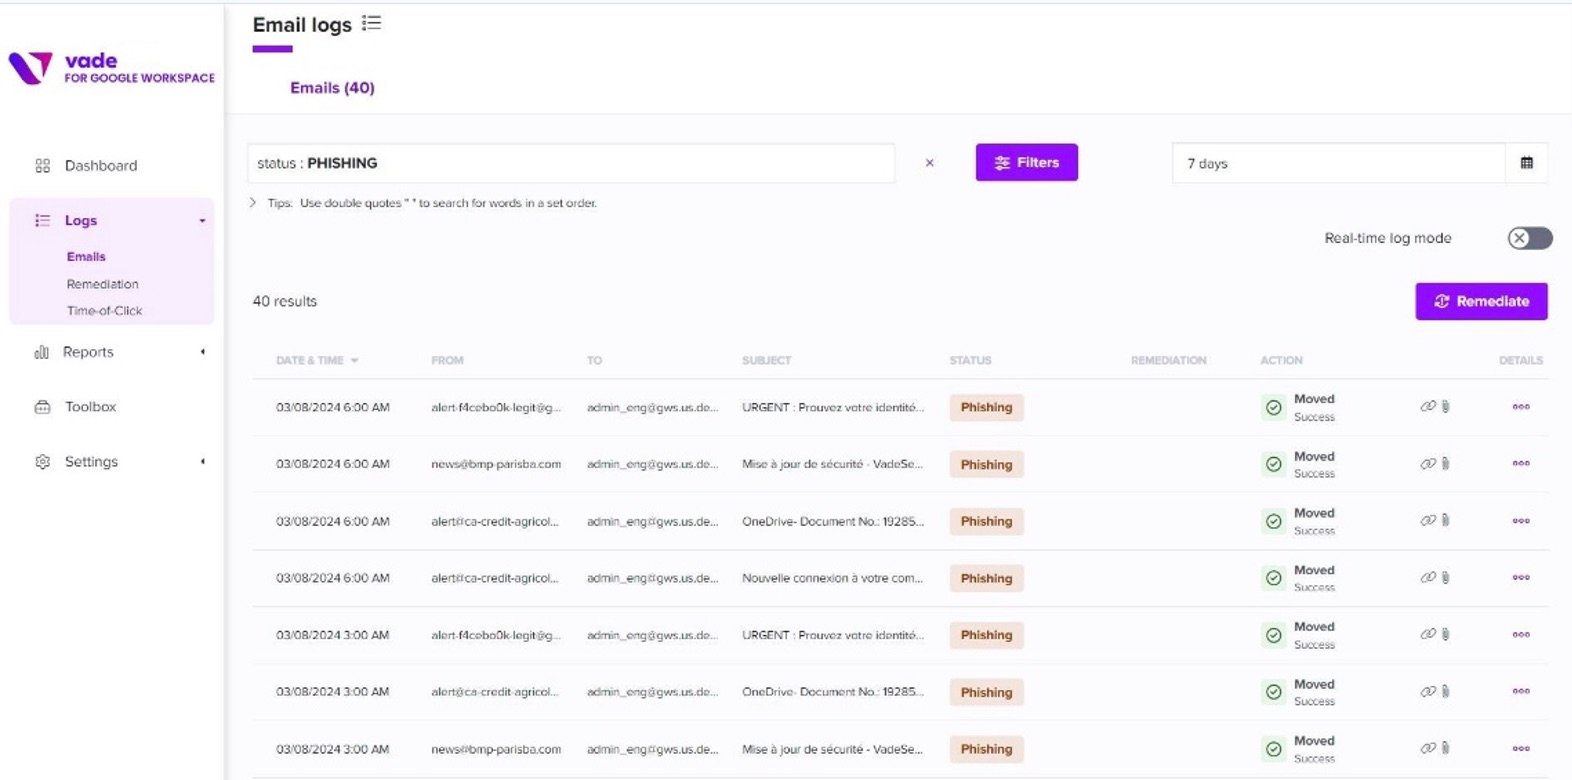Click attachment clip on 6:00 AM Mise à jour row
The width and height of the screenshot is (1572, 780).
(1446, 464)
